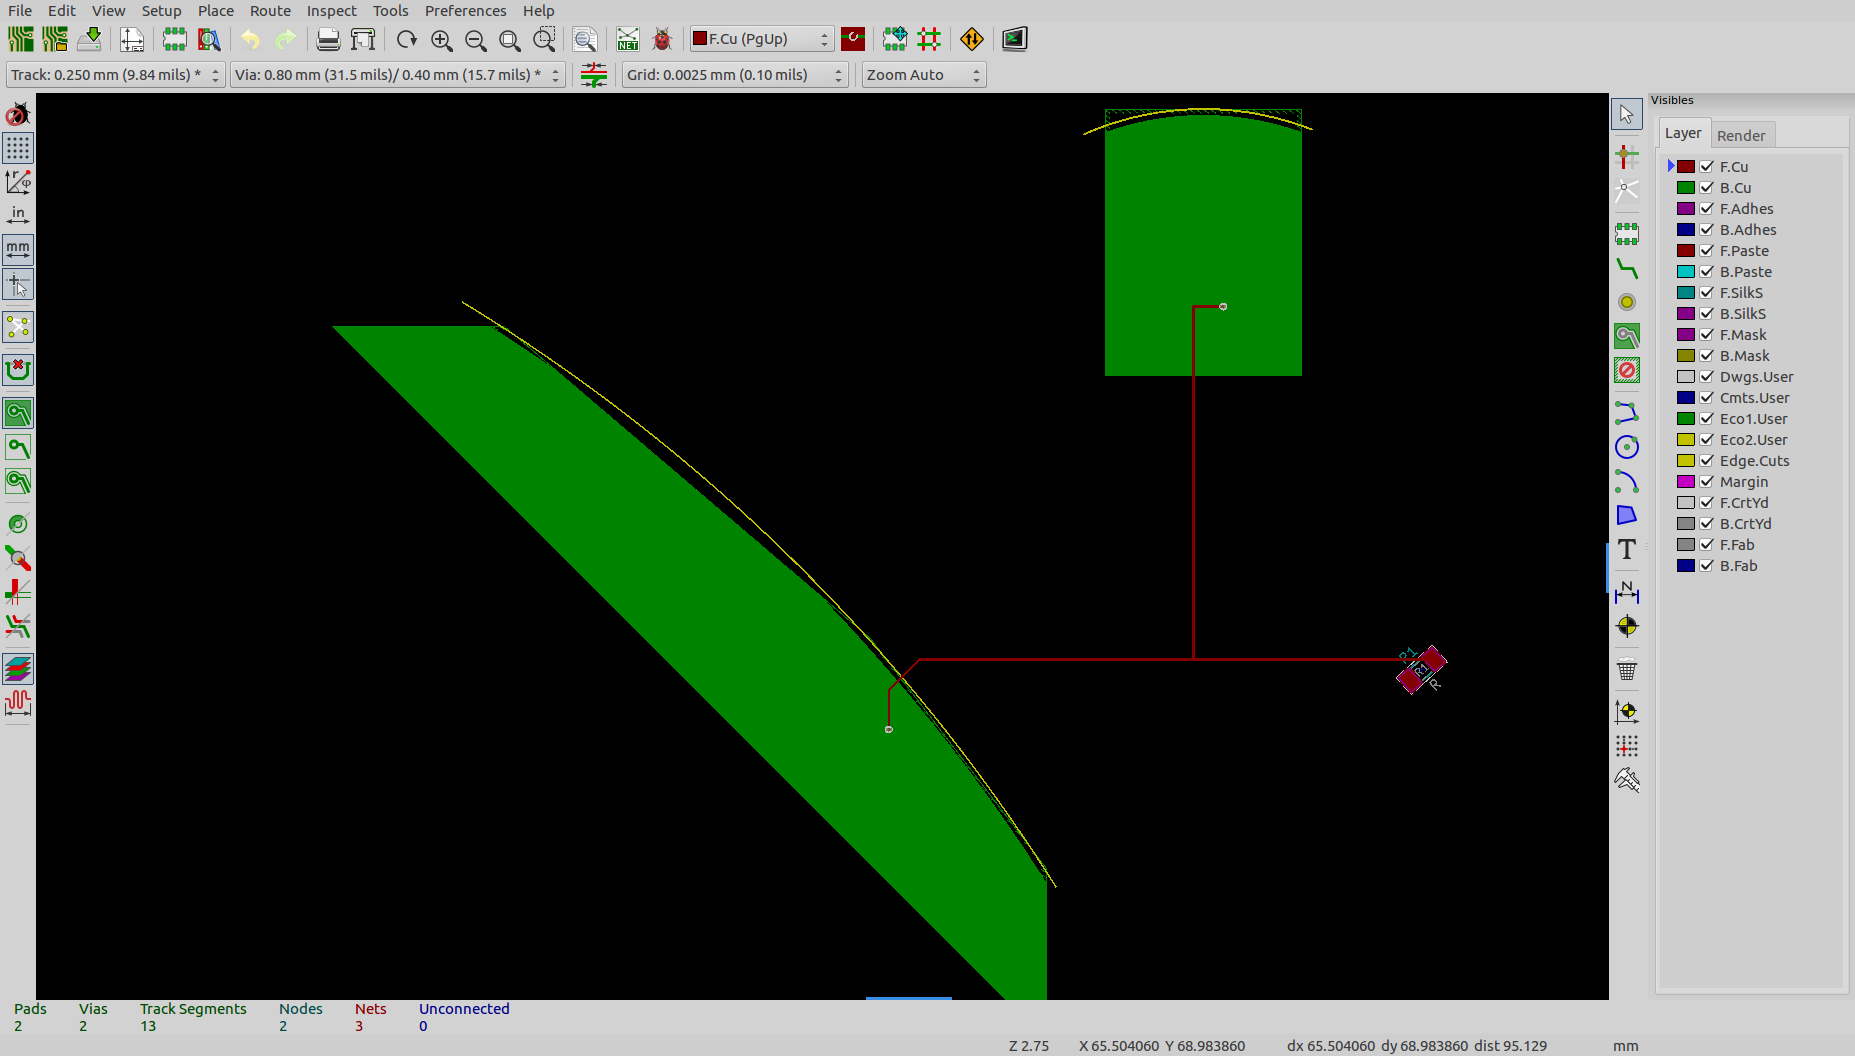Open the 3D viewer icon
1855x1056 pixels.
(x=1014, y=40)
